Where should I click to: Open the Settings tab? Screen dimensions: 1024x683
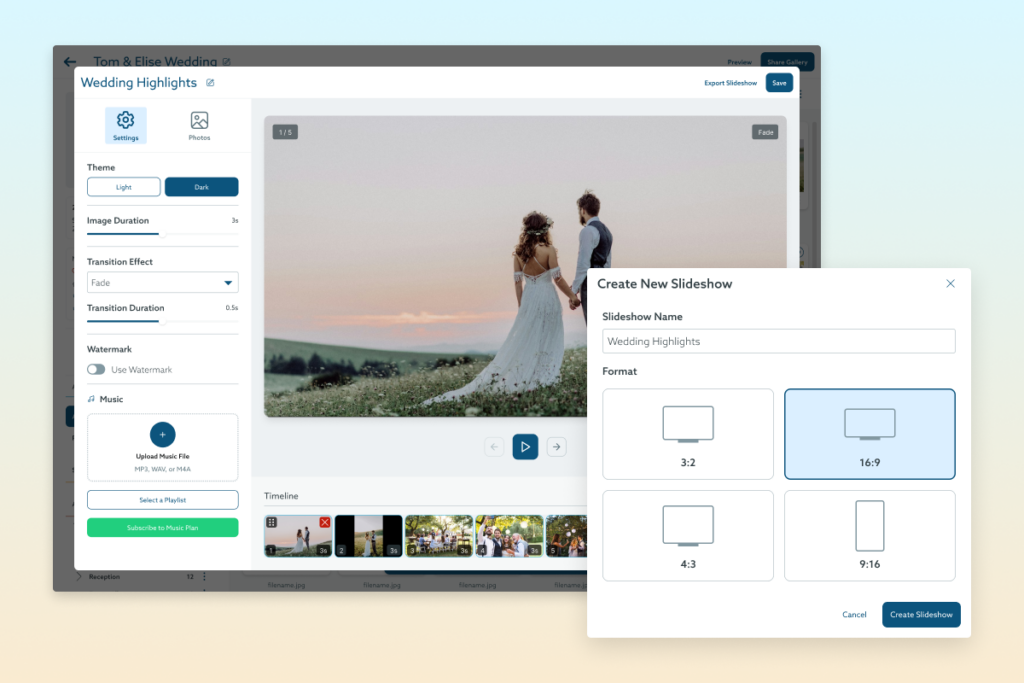[x=125, y=124]
